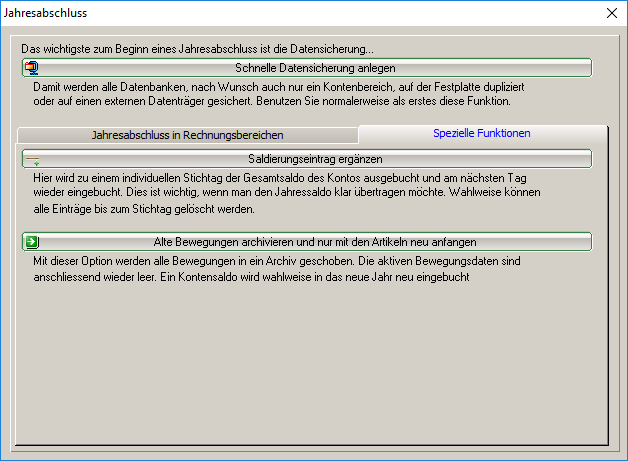Viewport: 628px width, 461px height.
Task: Open Saldierungseintrag ergänzen
Action: pos(307,159)
